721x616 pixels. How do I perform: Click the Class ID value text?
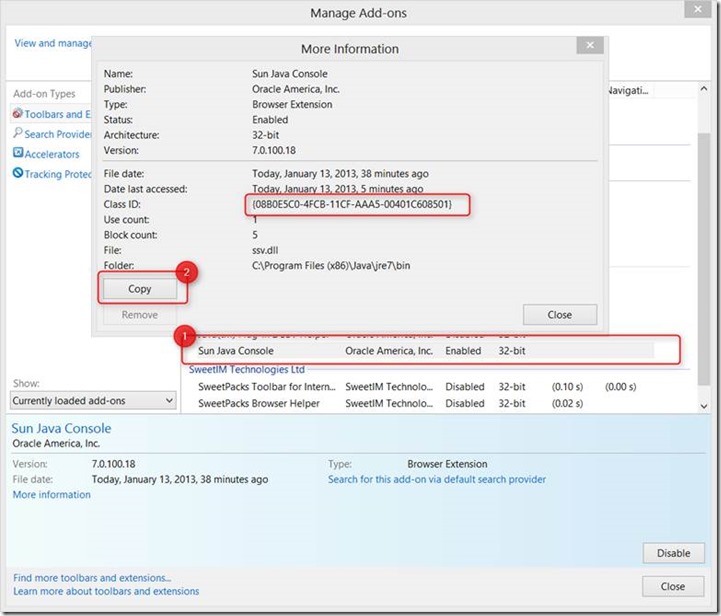(352, 204)
